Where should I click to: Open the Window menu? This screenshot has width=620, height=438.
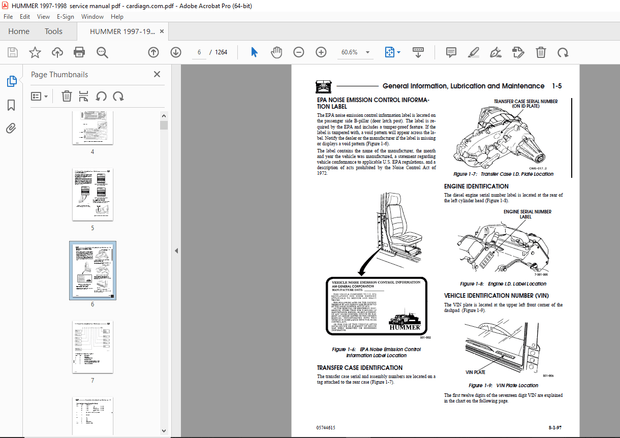92,17
